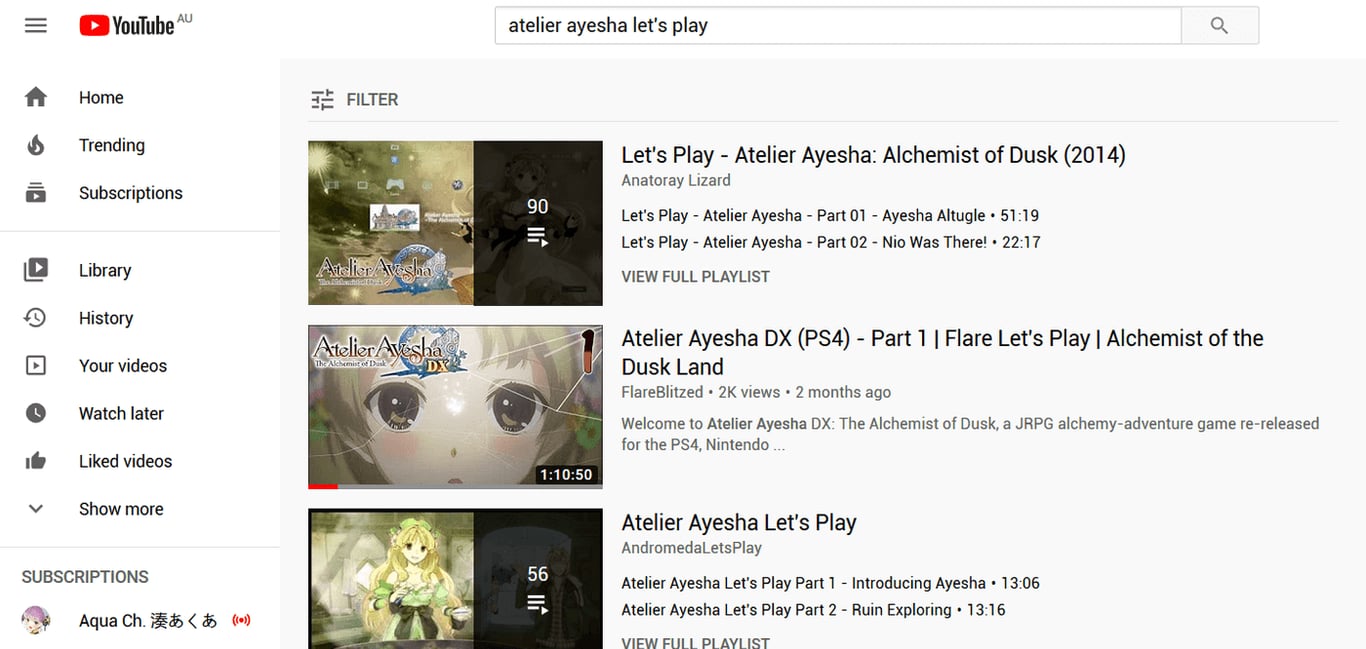Visit AndromedaLetsPlay channel
Screen dimensions: 1366x649
691,548
